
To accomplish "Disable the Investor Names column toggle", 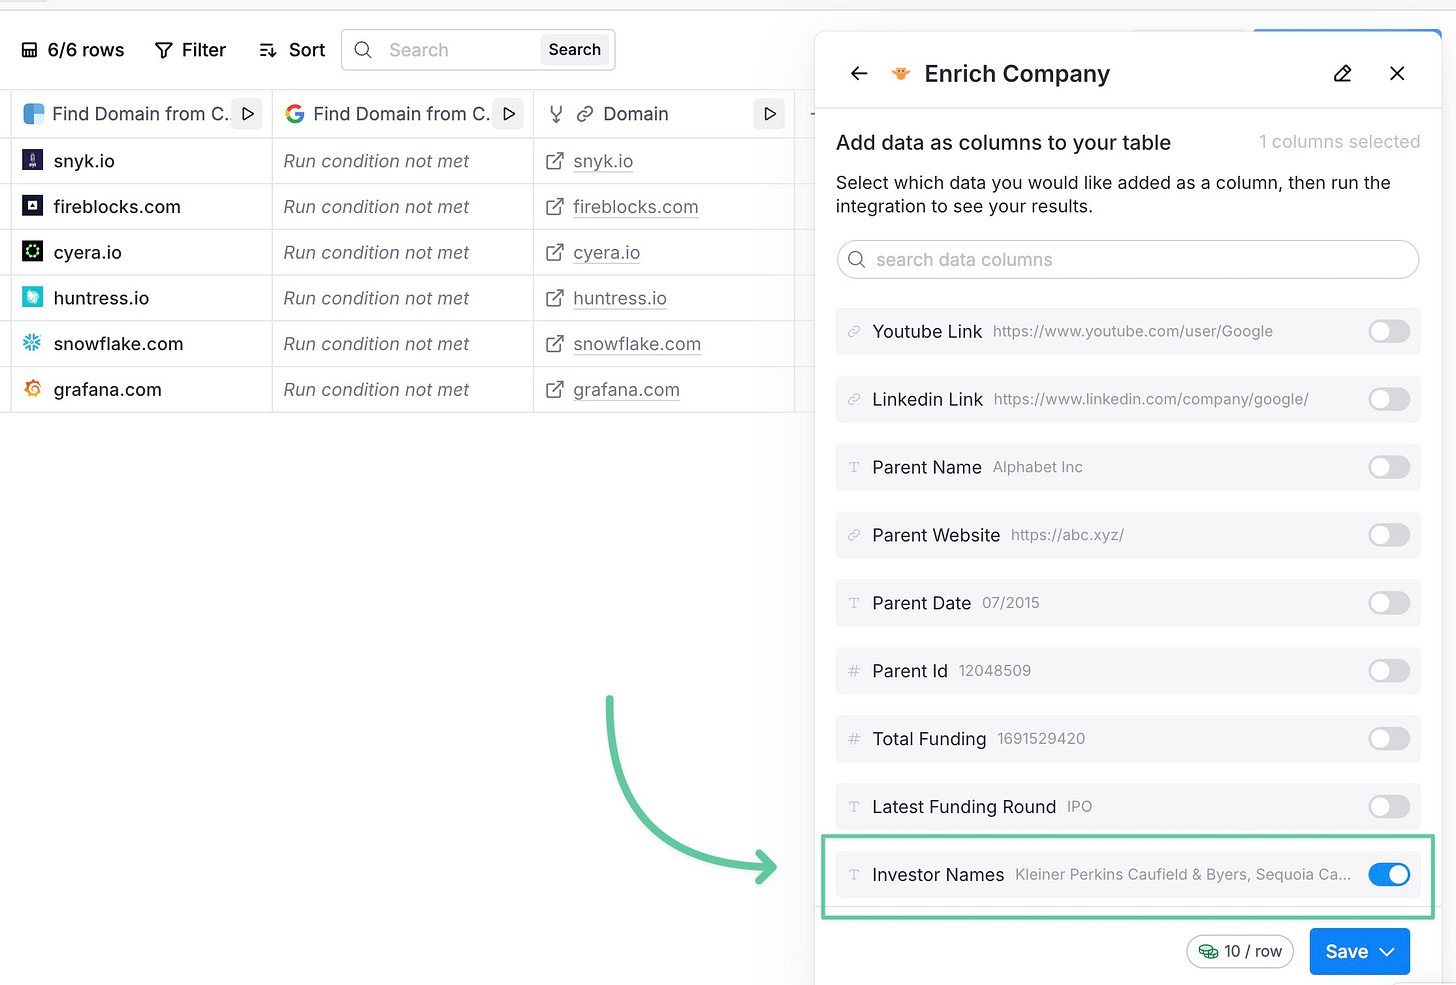I will click(x=1389, y=875).
